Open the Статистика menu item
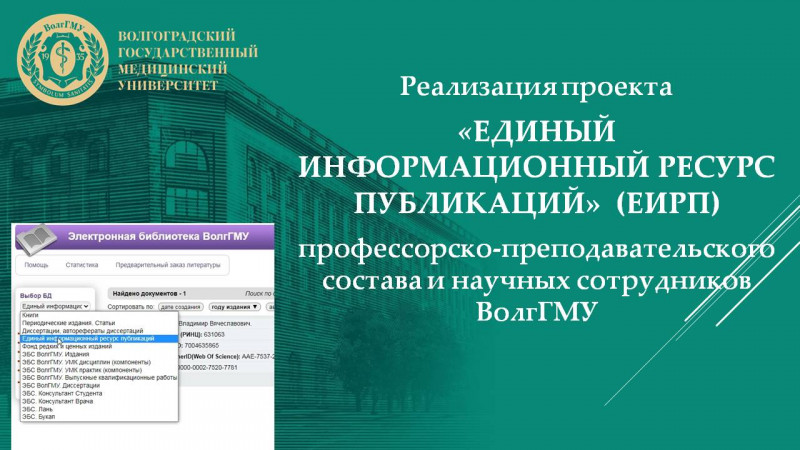 (82, 265)
